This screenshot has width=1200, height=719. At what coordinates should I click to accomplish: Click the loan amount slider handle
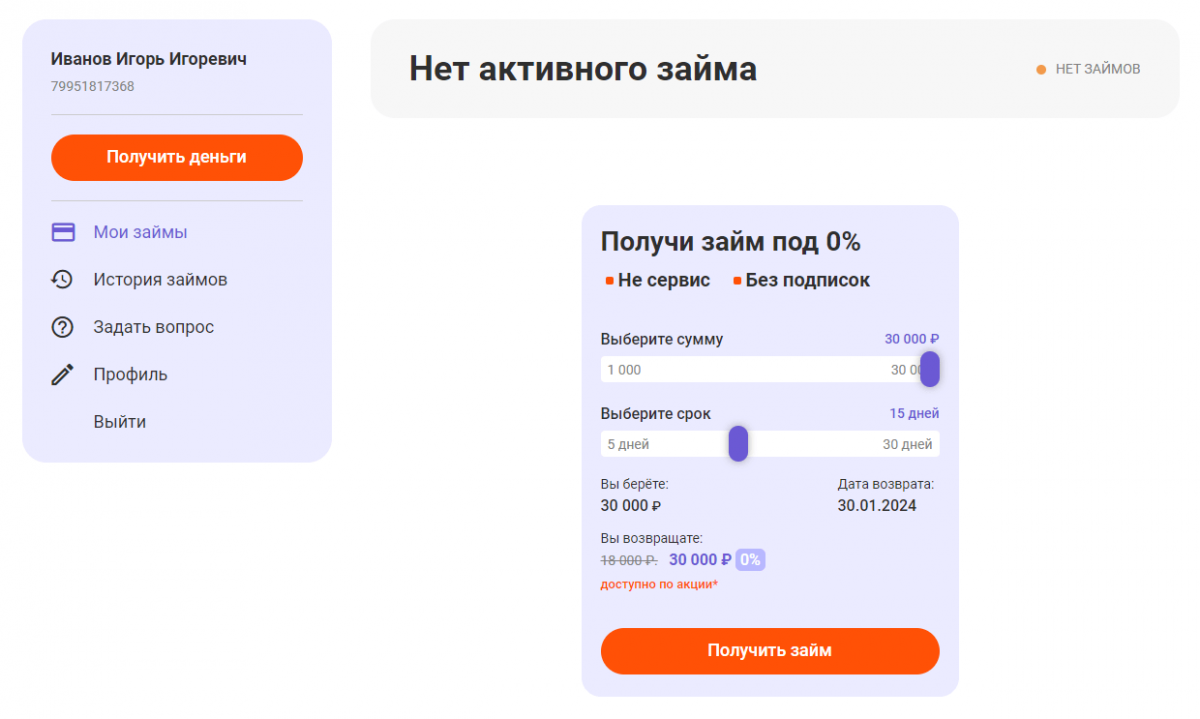coord(930,369)
